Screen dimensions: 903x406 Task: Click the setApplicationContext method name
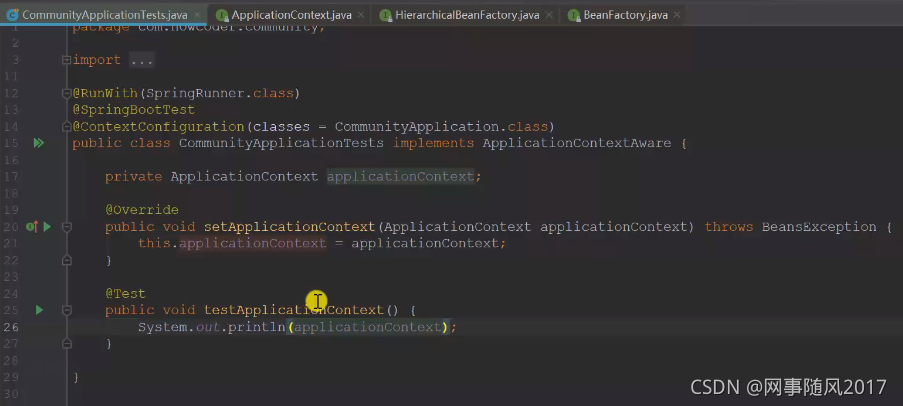(289, 227)
